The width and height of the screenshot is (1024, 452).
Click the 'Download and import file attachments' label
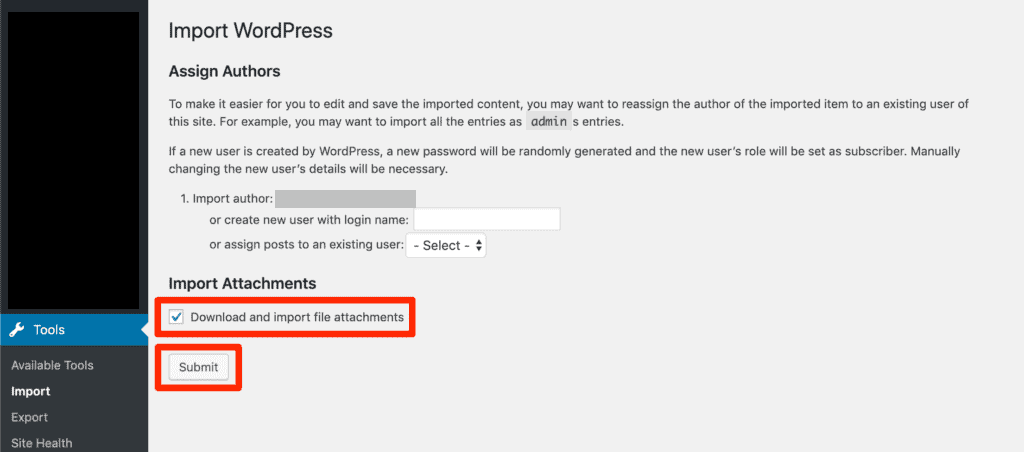point(297,318)
